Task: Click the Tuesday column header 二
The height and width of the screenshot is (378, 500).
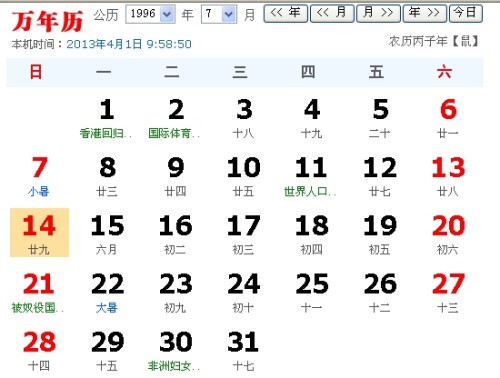Action: (x=172, y=72)
